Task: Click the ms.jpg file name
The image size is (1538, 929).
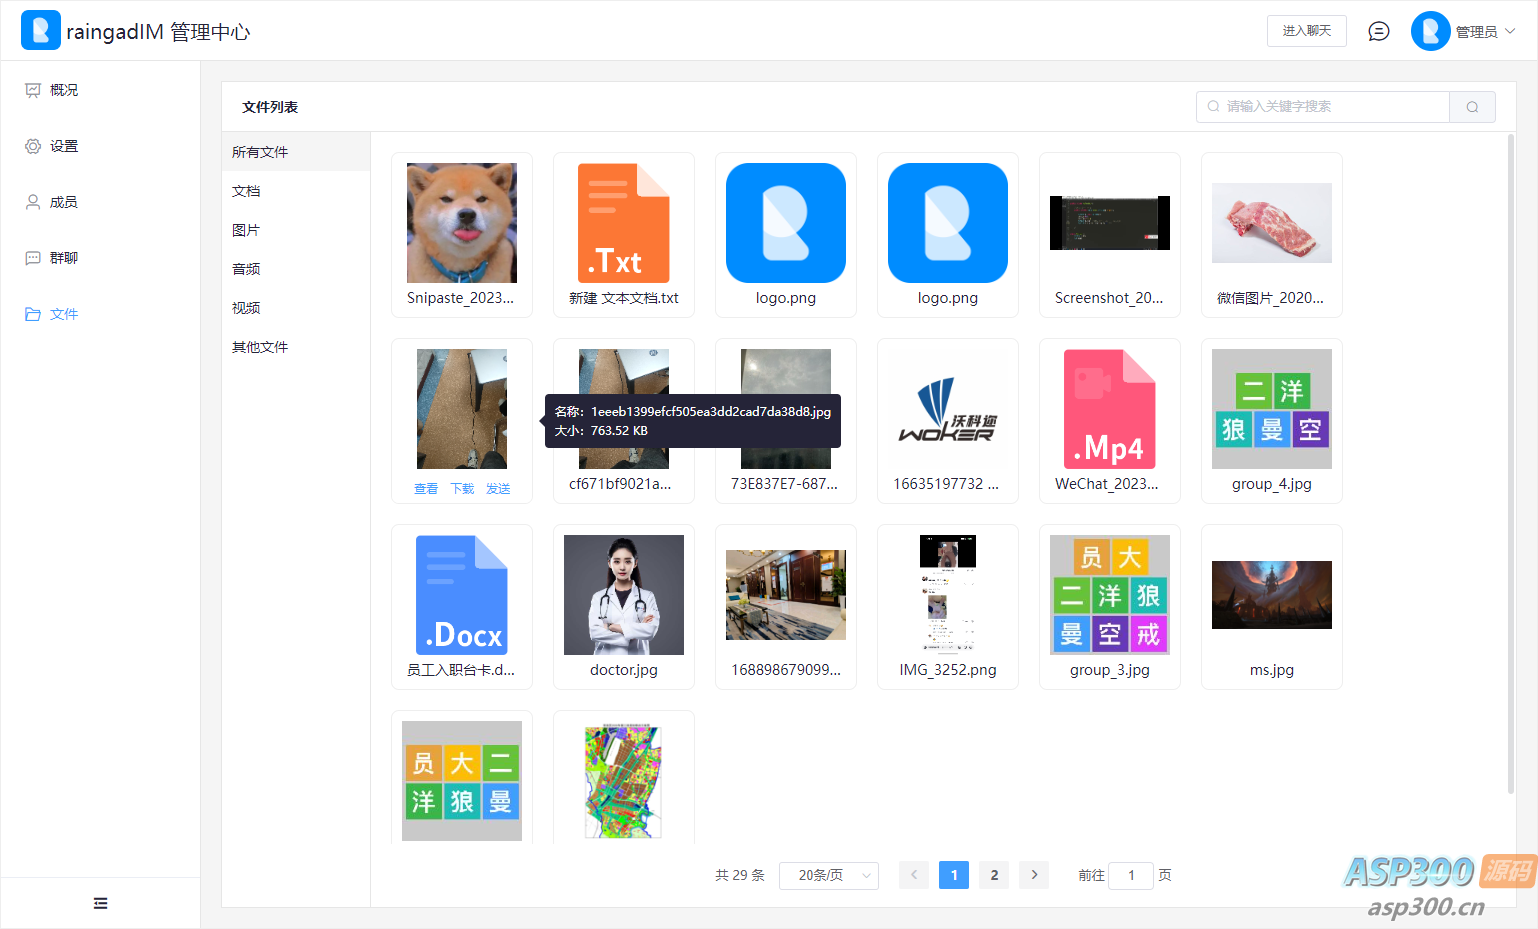Action: (x=1272, y=670)
